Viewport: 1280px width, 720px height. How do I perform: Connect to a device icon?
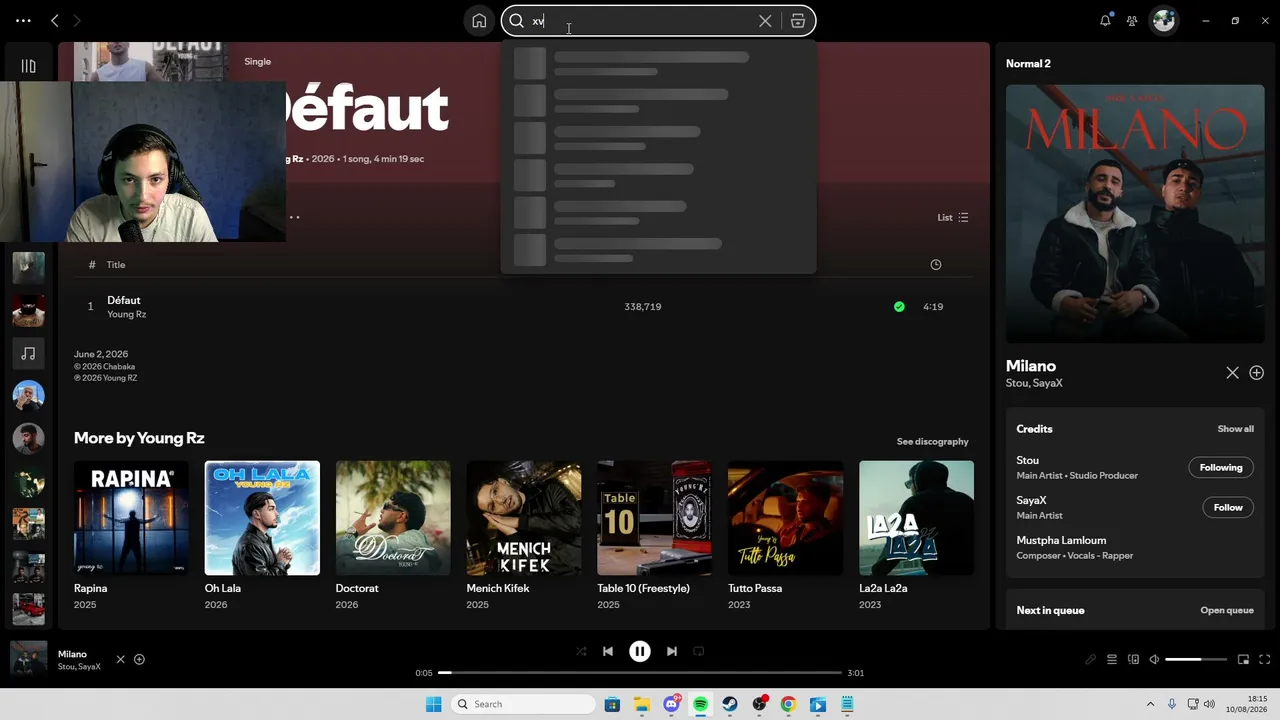pyautogui.click(x=1133, y=660)
